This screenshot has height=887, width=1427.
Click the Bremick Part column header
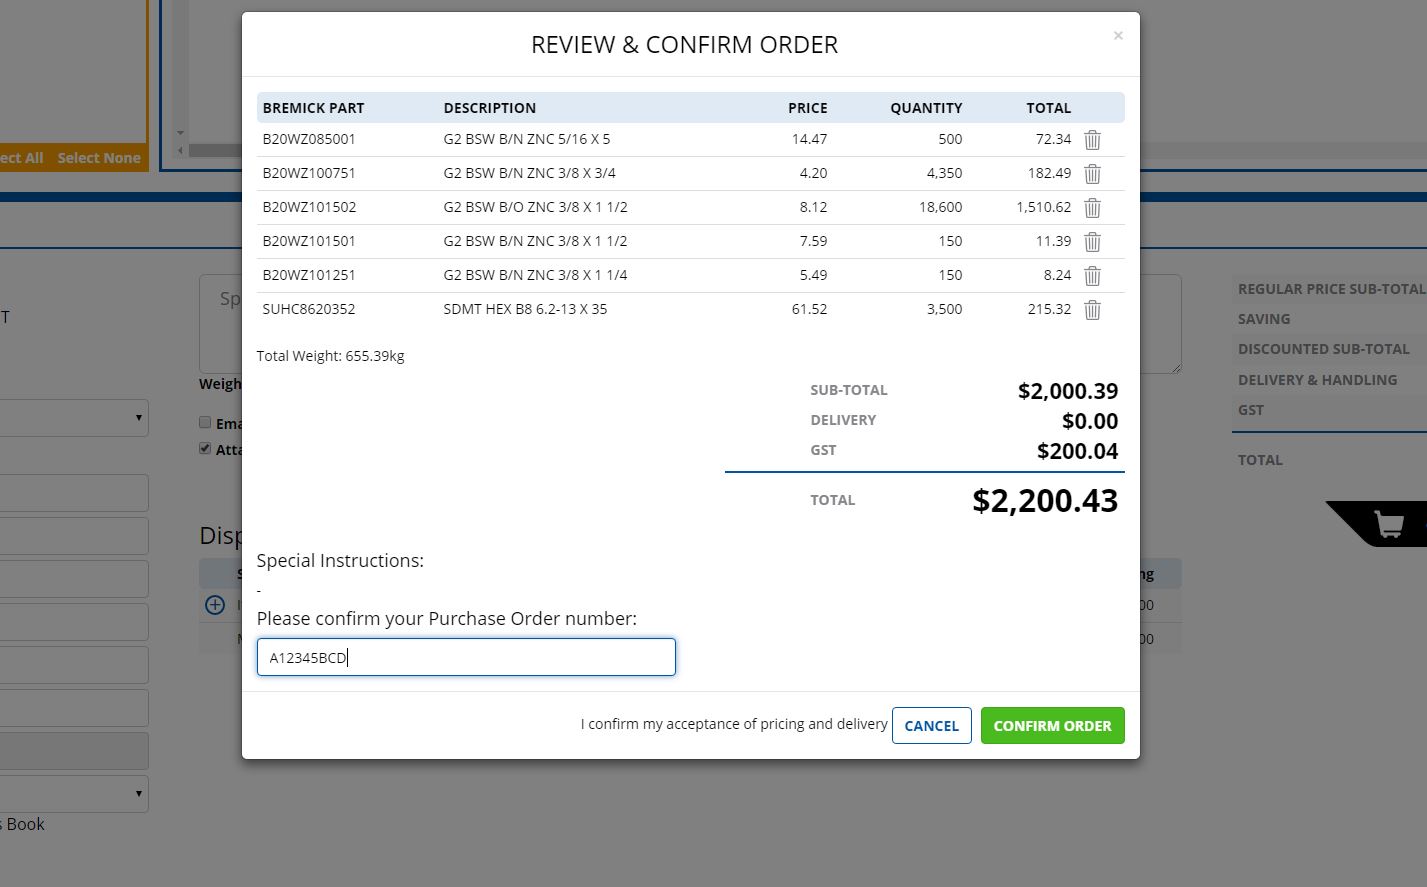[x=313, y=108]
